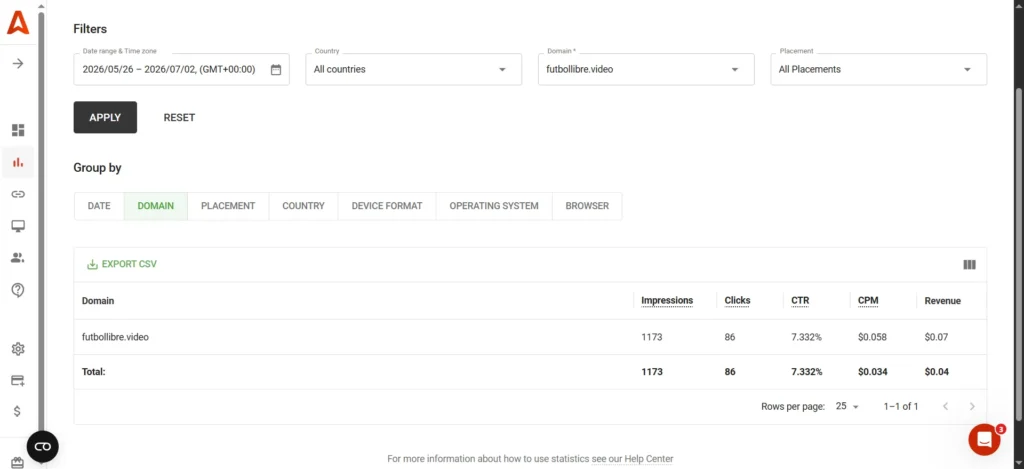Open the All Placements dropdown
The image size is (1024, 469).
point(878,69)
